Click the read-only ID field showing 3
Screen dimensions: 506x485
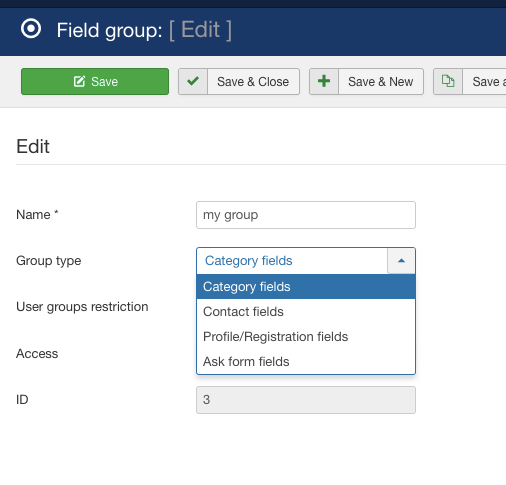tap(306, 400)
